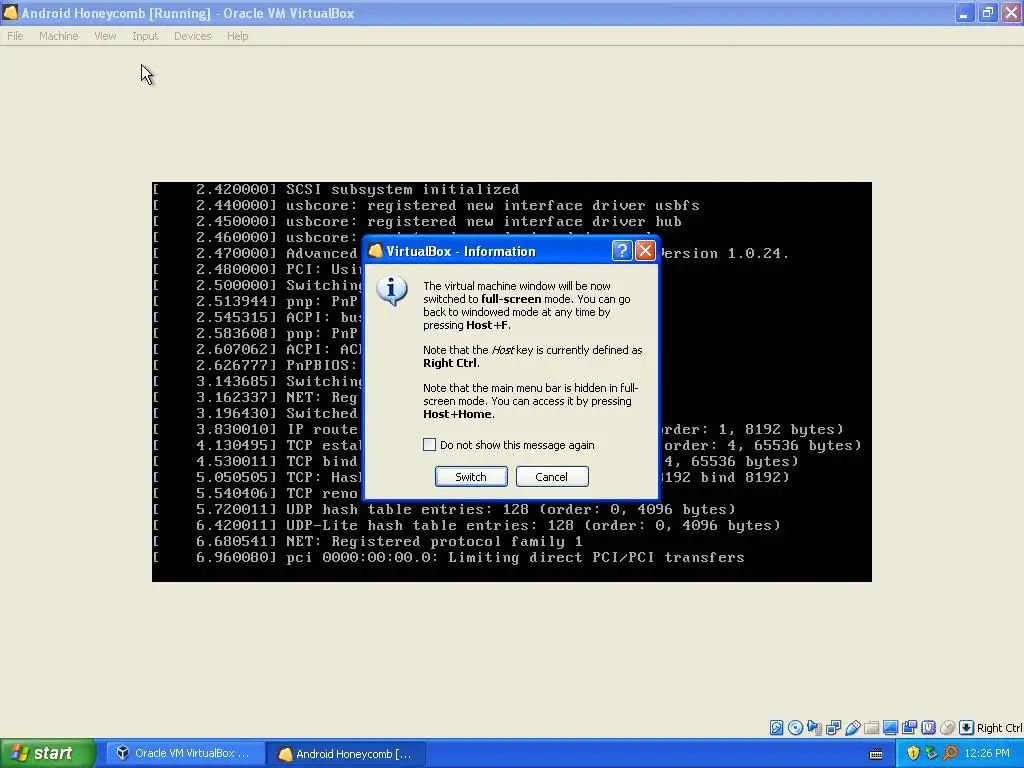Open the View menu
Image resolution: width=1024 pixels, height=768 pixels.
105,36
